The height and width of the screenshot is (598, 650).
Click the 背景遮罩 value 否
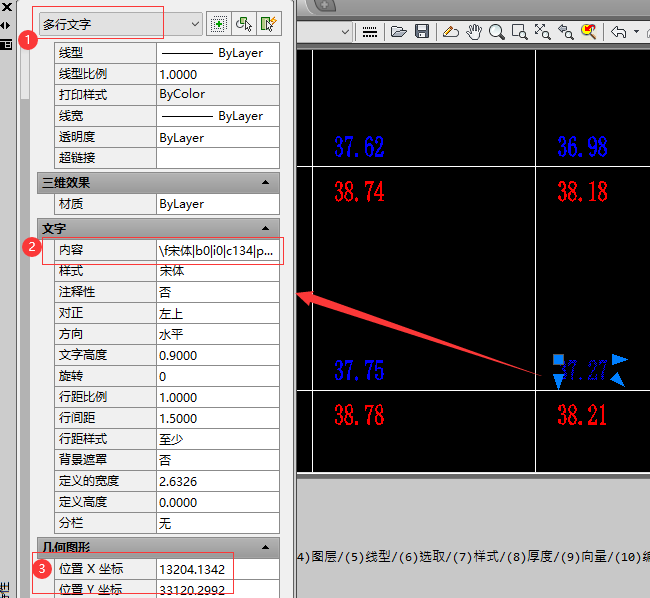pyautogui.click(x=218, y=460)
